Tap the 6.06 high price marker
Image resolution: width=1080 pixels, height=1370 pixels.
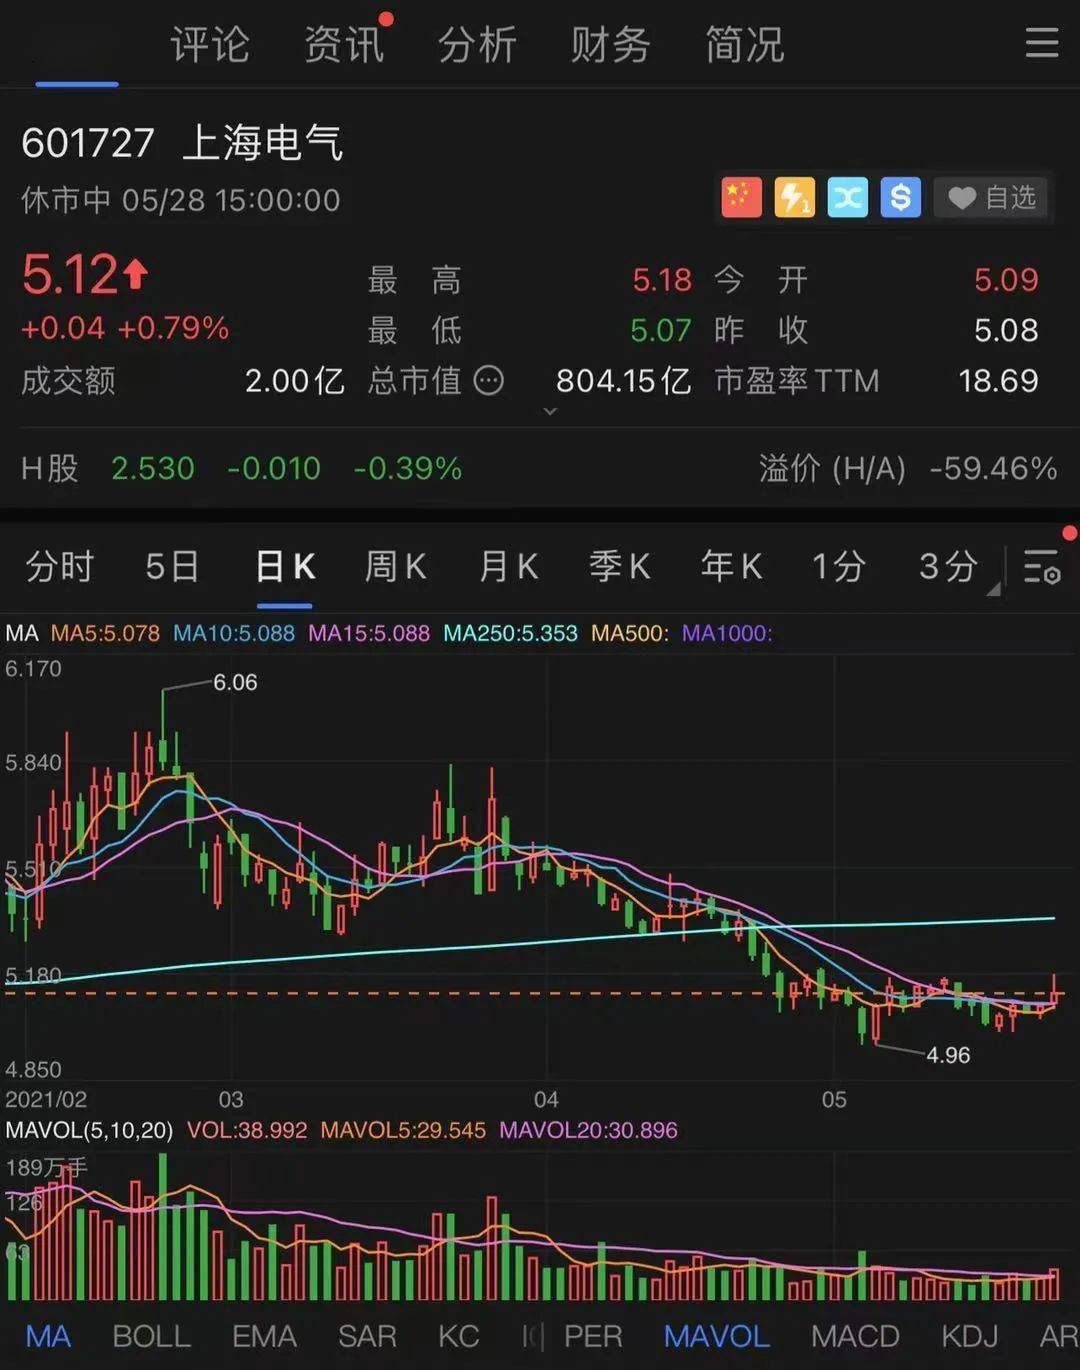click(x=235, y=682)
